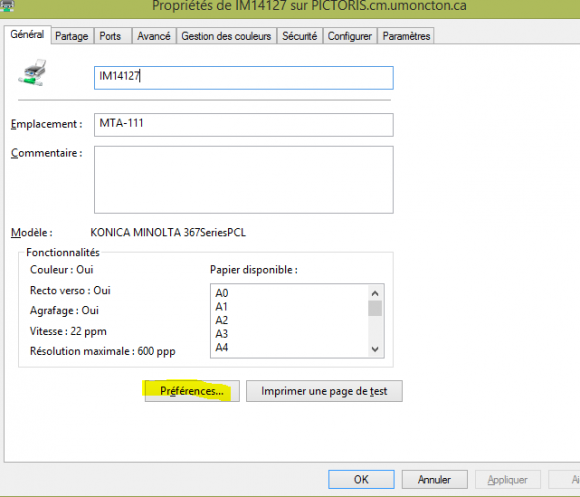Select A3 in the paper list
This screenshot has height=497, width=580.
point(222,334)
